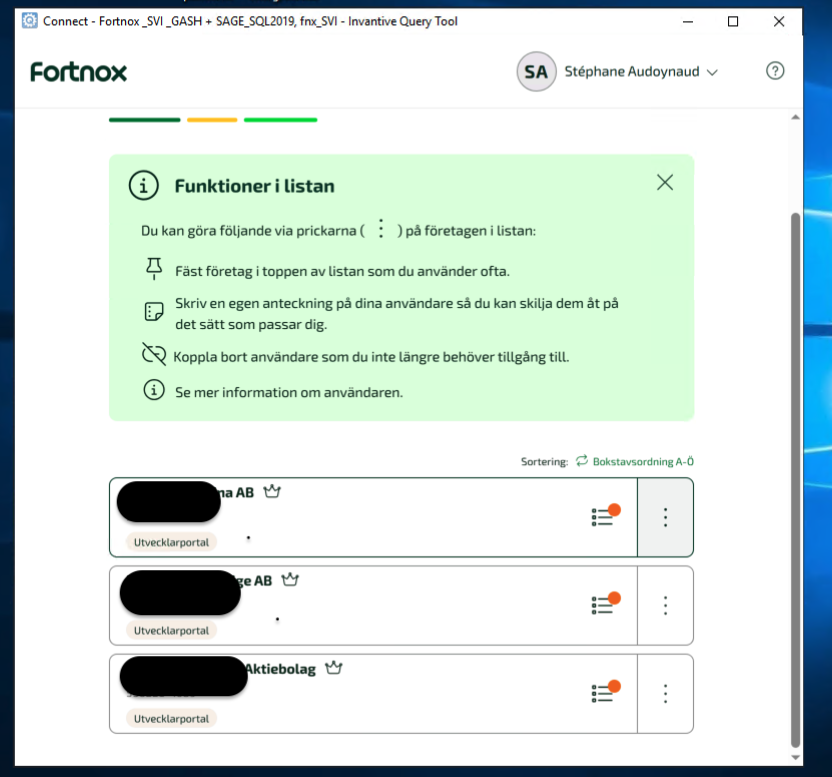Close the Funktioner i listan info box
This screenshot has height=777, width=832.
click(x=665, y=182)
